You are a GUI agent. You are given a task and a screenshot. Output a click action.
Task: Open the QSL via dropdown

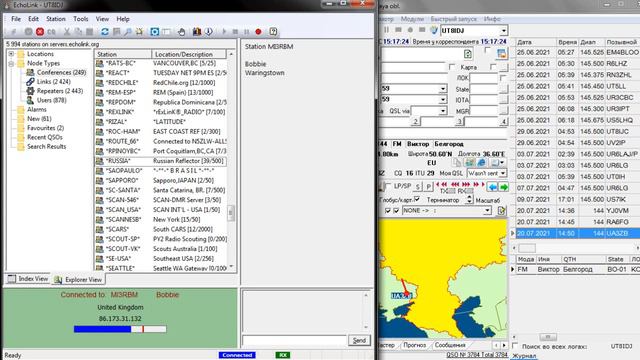pyautogui.click(x=443, y=111)
